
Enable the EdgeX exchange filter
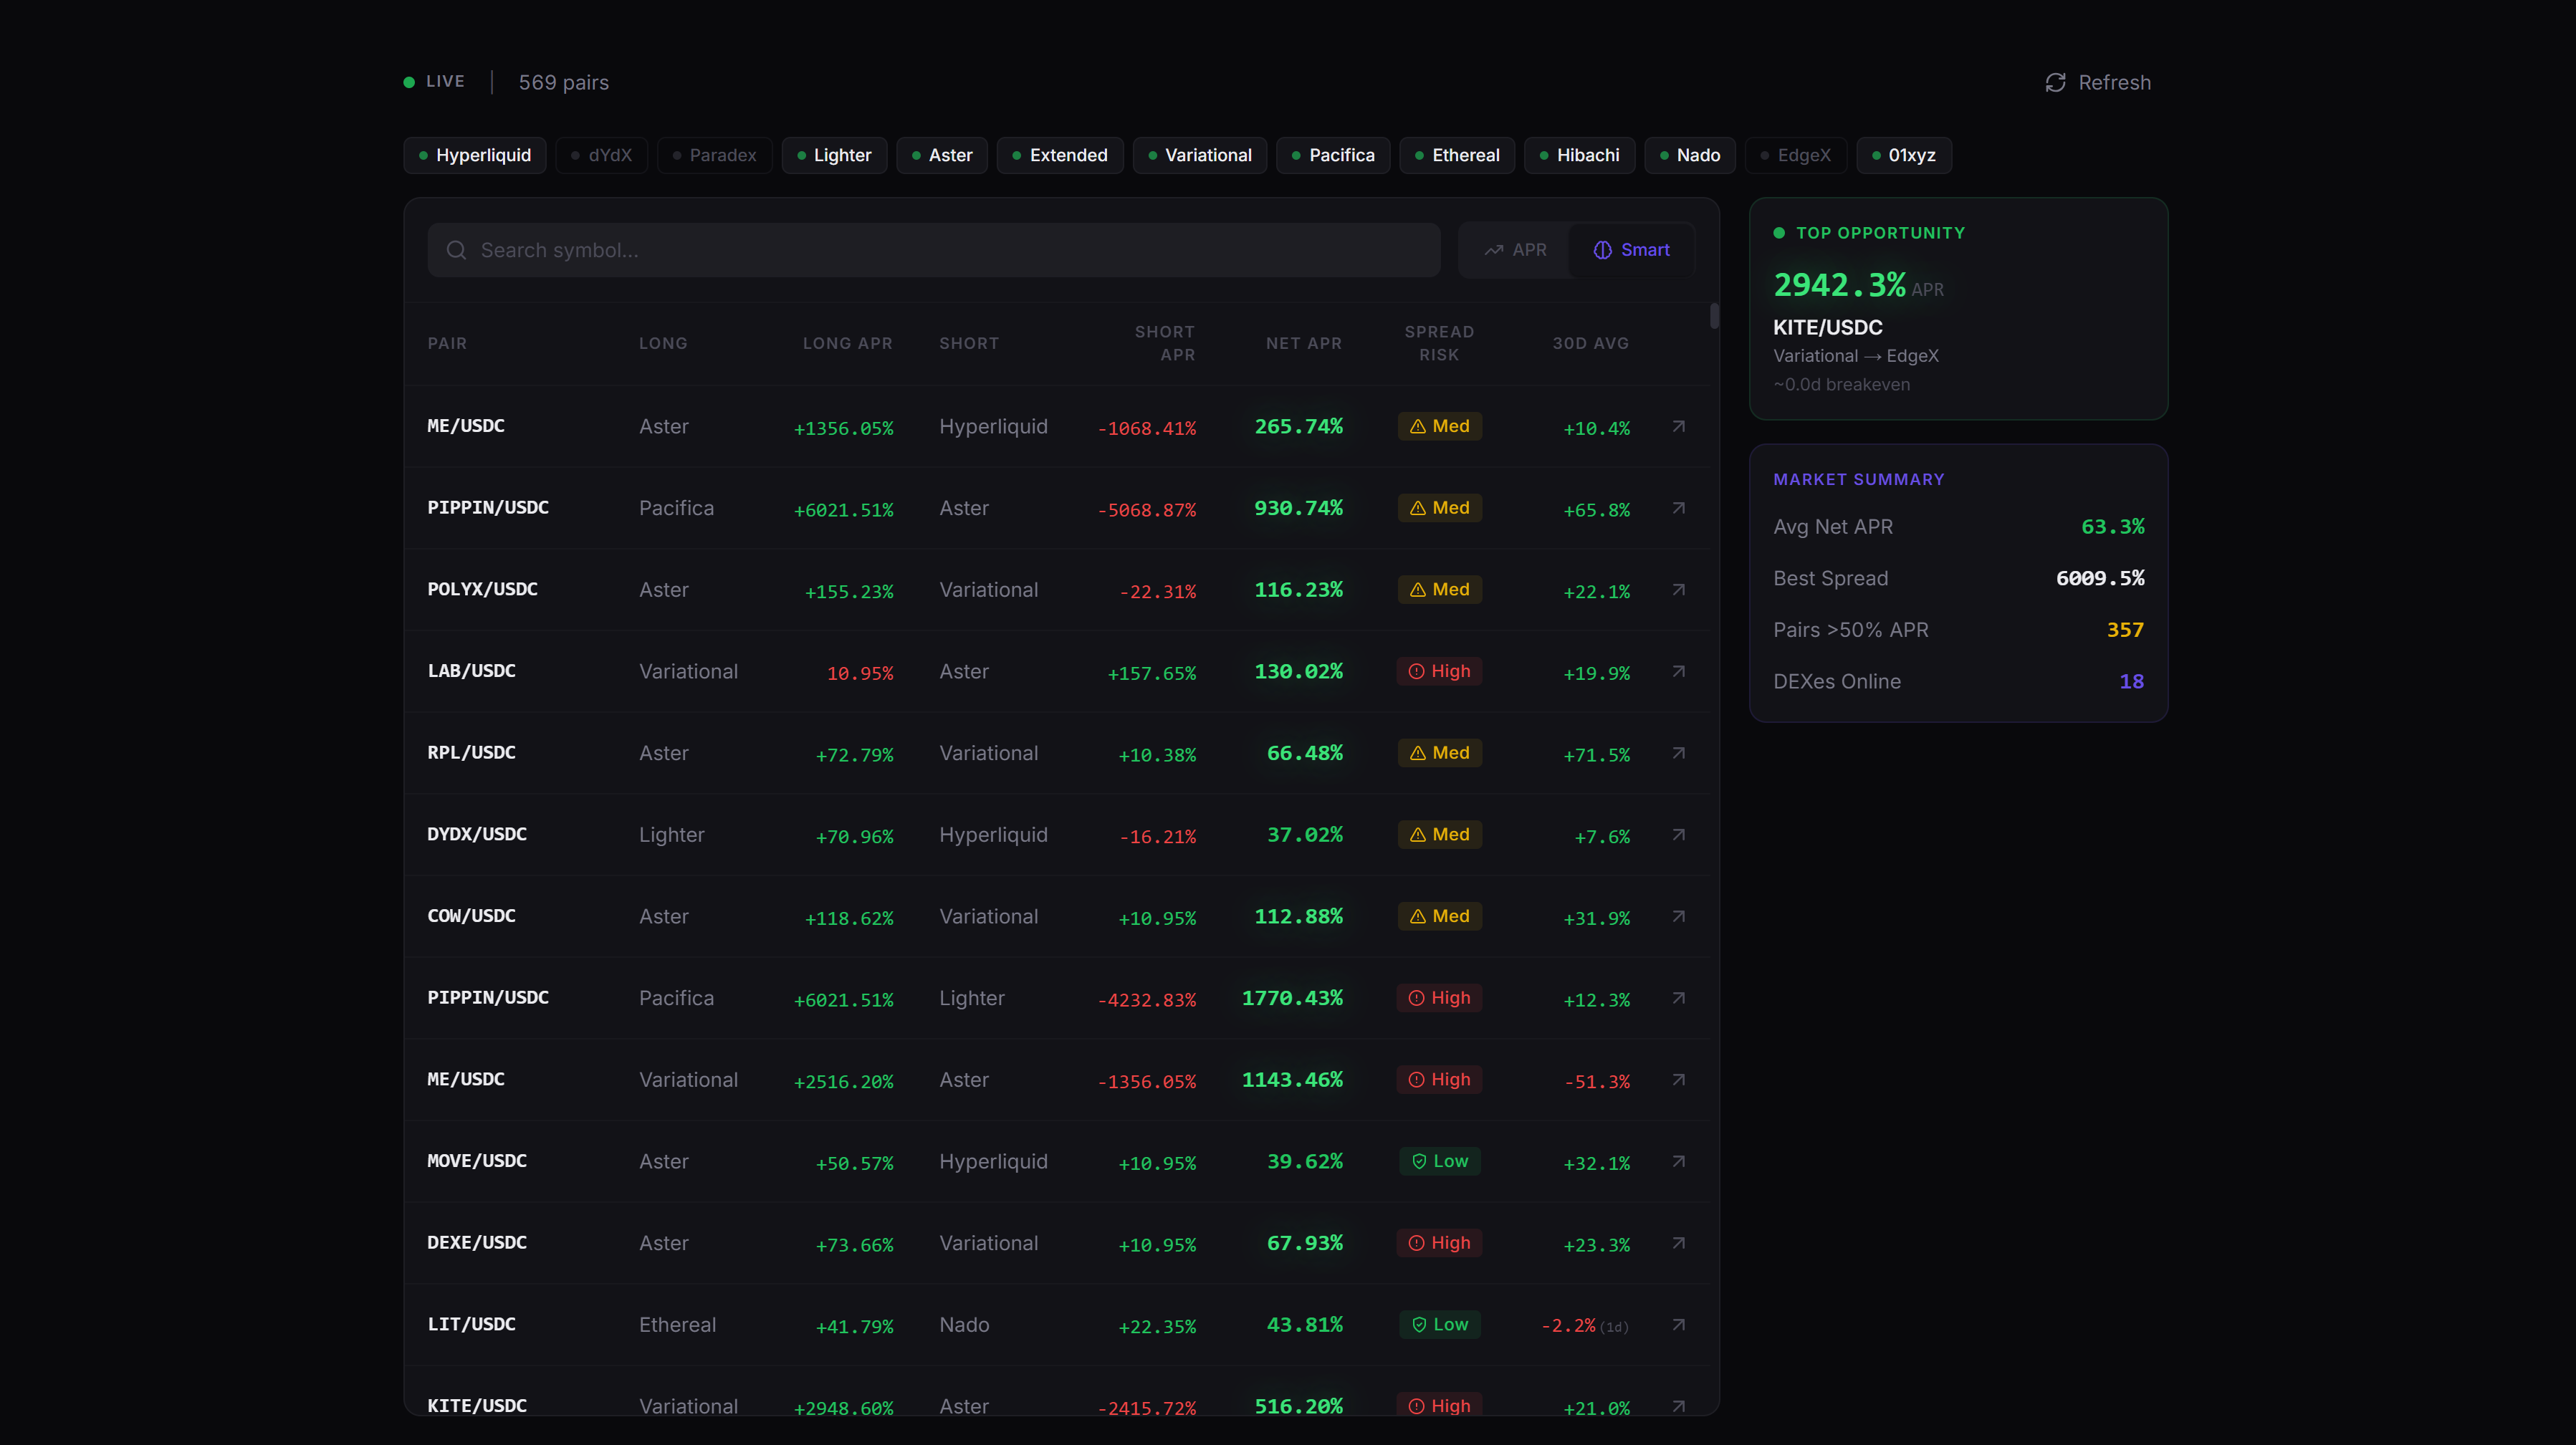coord(1795,155)
